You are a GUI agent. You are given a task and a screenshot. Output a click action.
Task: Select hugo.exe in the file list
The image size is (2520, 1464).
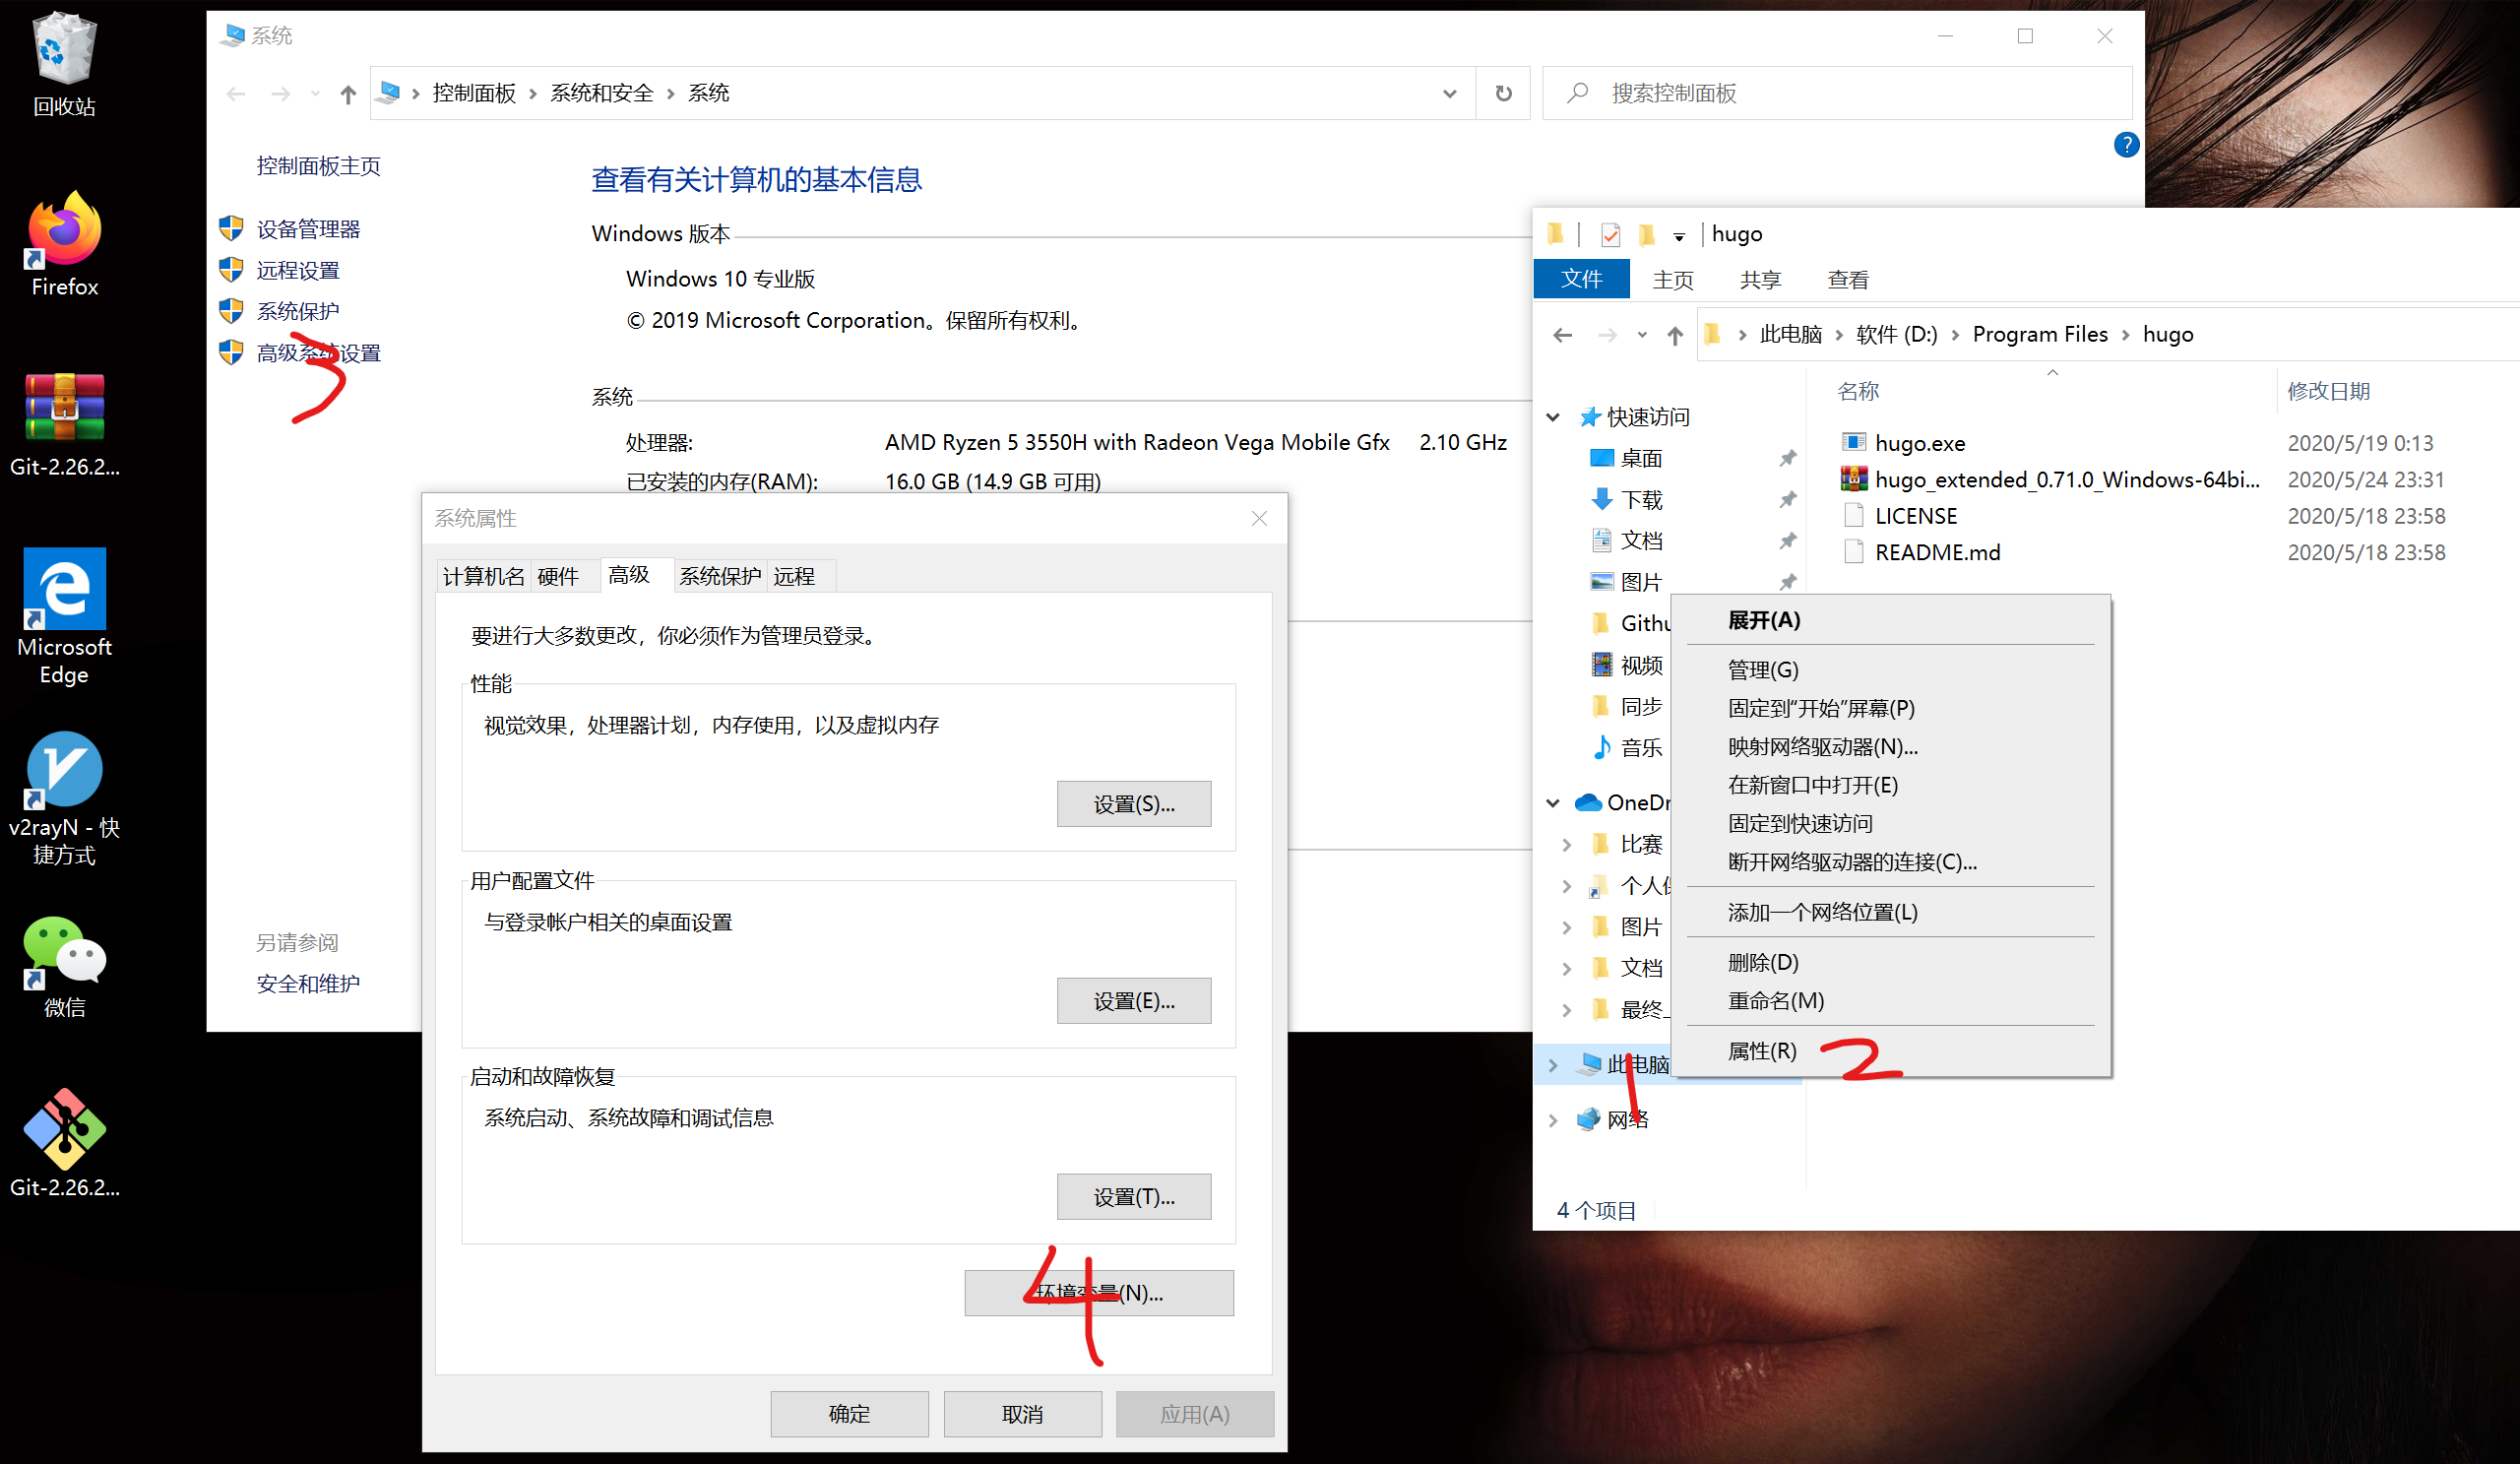tap(1918, 442)
